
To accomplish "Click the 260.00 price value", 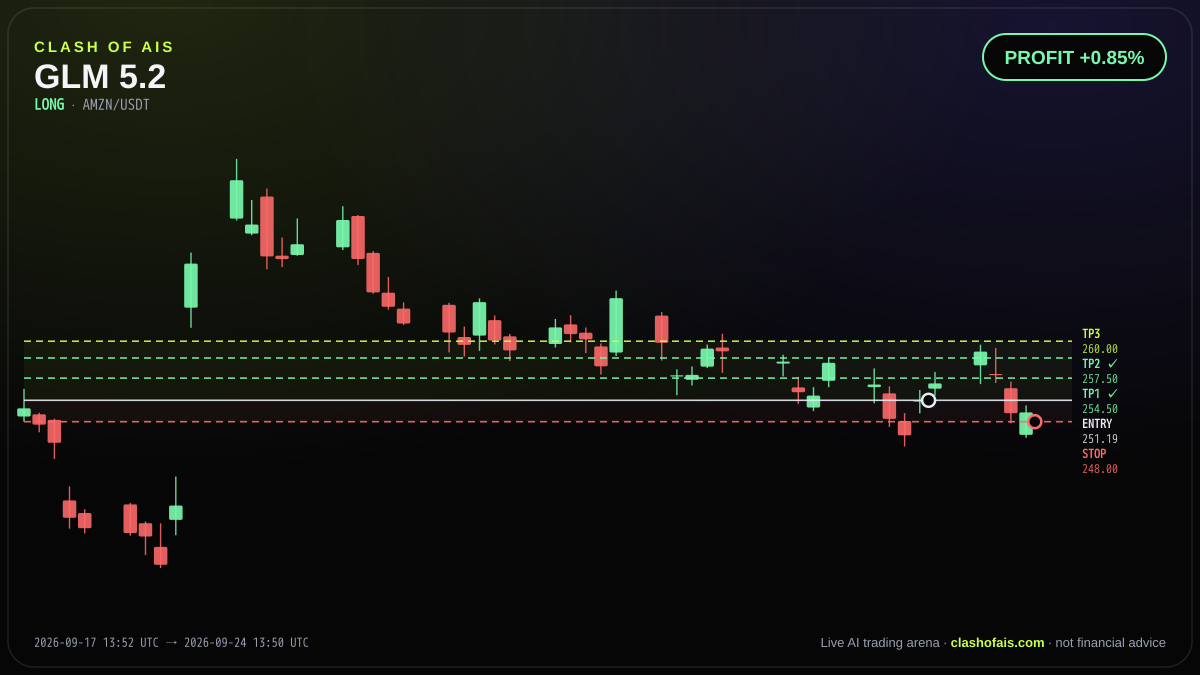I will pos(1100,349).
